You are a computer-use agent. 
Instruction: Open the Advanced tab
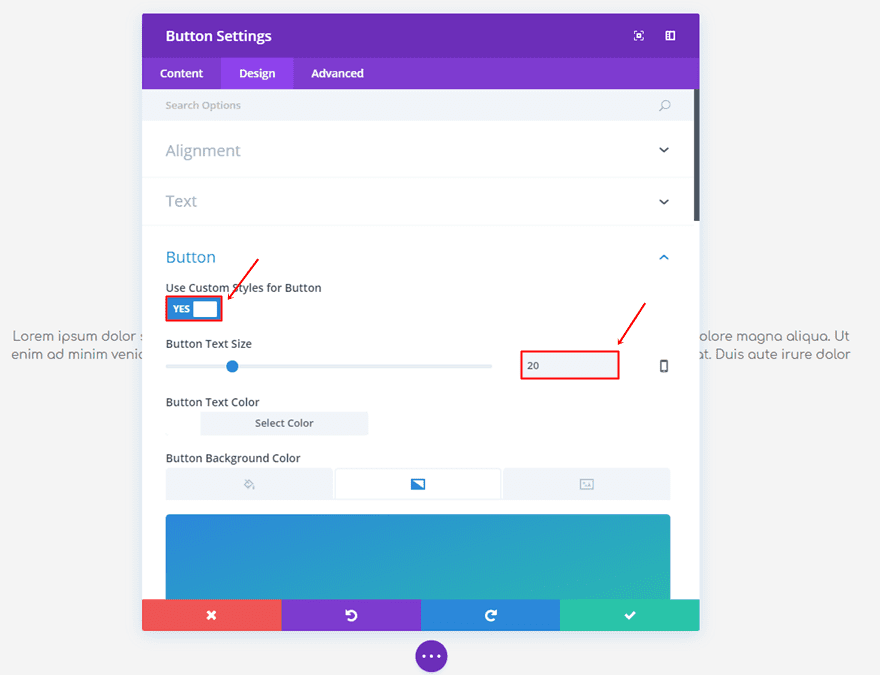click(337, 73)
